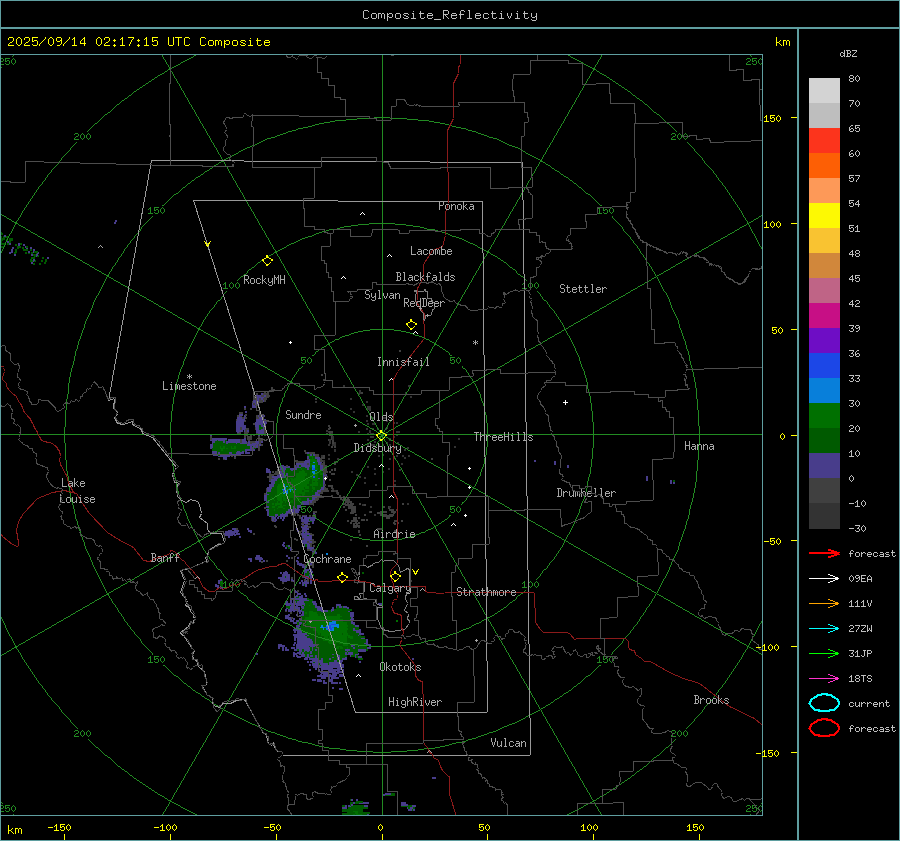Click the Airdrie label
The width and height of the screenshot is (900, 841).
pos(394,534)
